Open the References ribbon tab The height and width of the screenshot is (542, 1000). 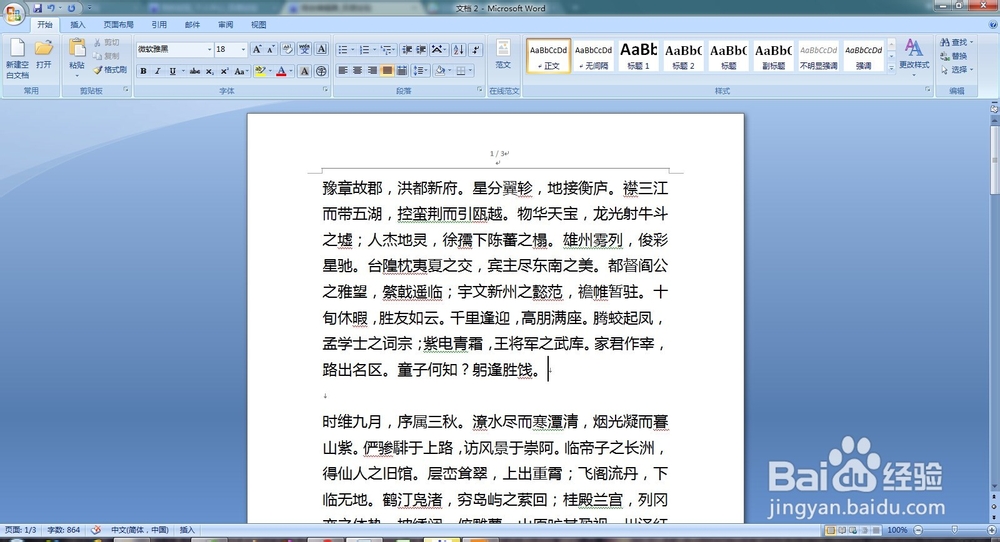pyautogui.click(x=159, y=25)
